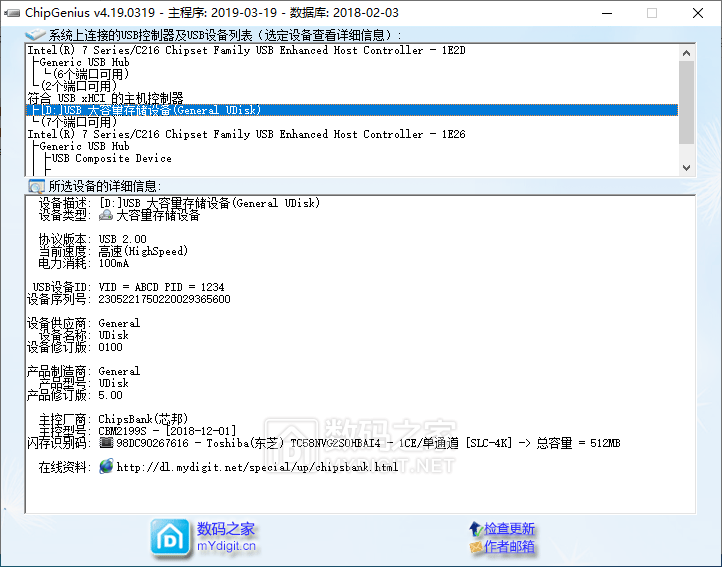Click the device list scrollbar thumb
Screen dimensions: 722x567
[687, 102]
